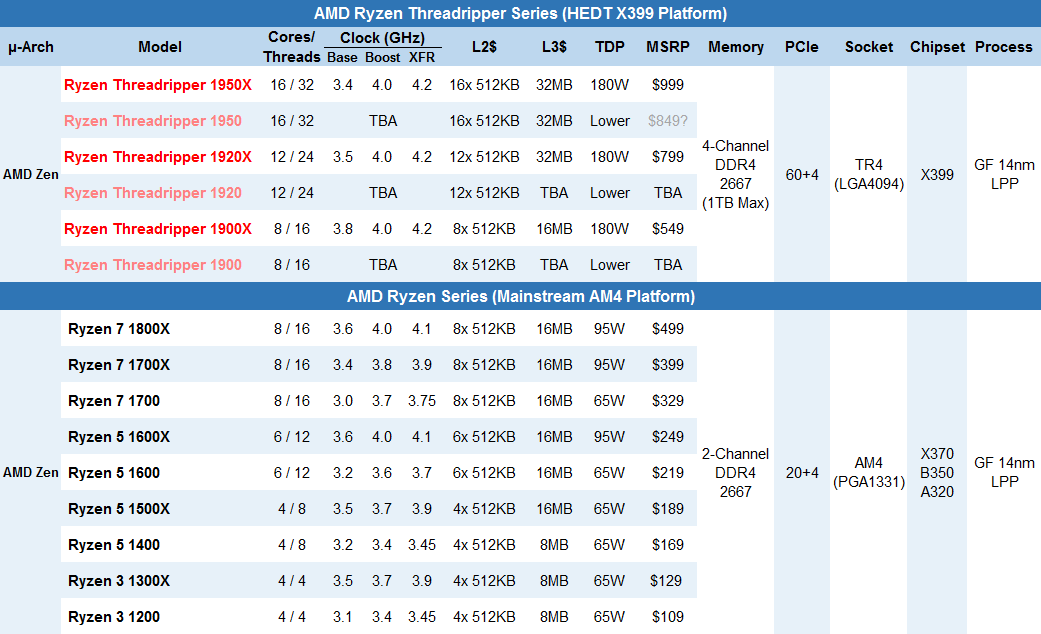Click the 'X399' chipset cell

coord(937,175)
